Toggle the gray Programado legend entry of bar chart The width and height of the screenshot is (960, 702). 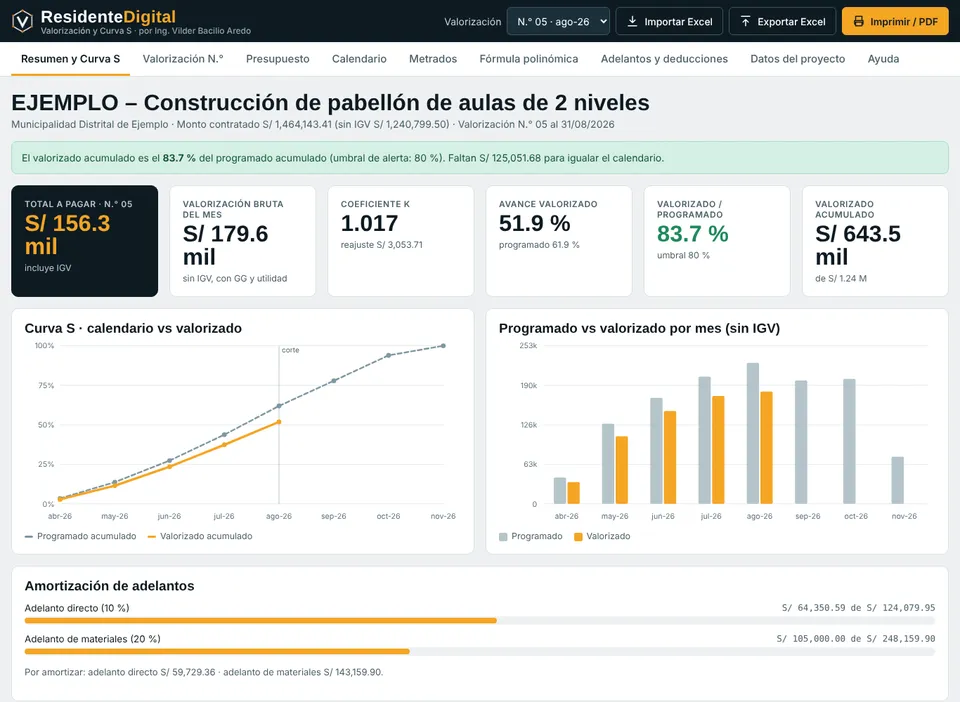click(531, 536)
